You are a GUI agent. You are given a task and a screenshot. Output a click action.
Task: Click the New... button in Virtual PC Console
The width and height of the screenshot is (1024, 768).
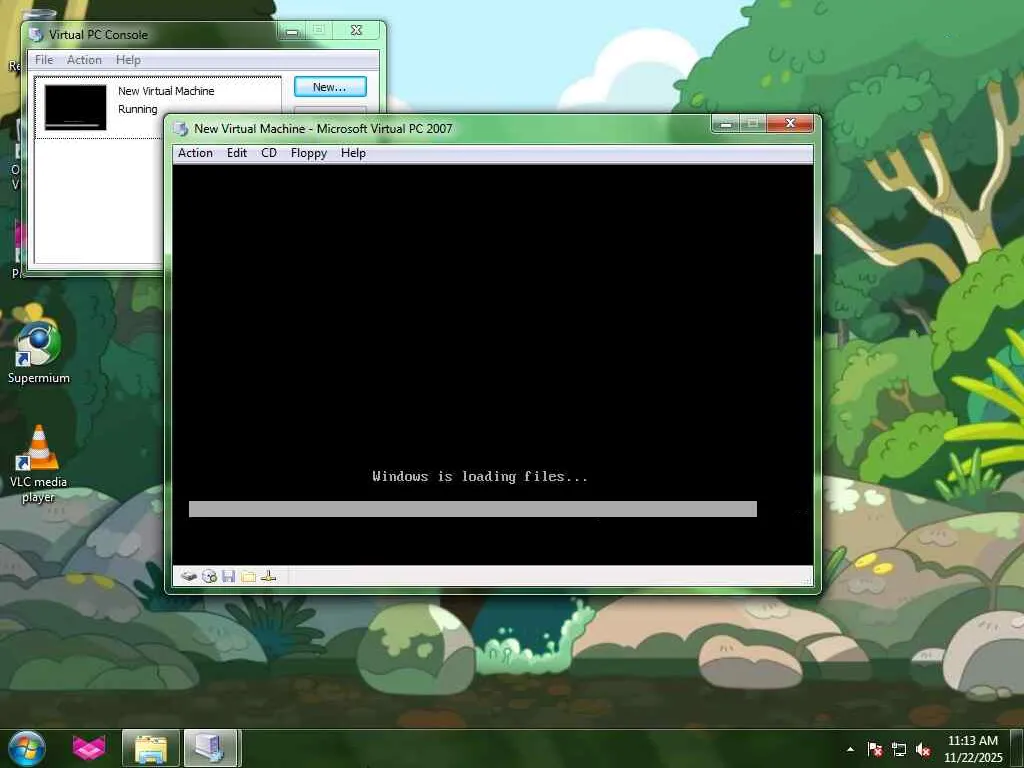coord(330,87)
